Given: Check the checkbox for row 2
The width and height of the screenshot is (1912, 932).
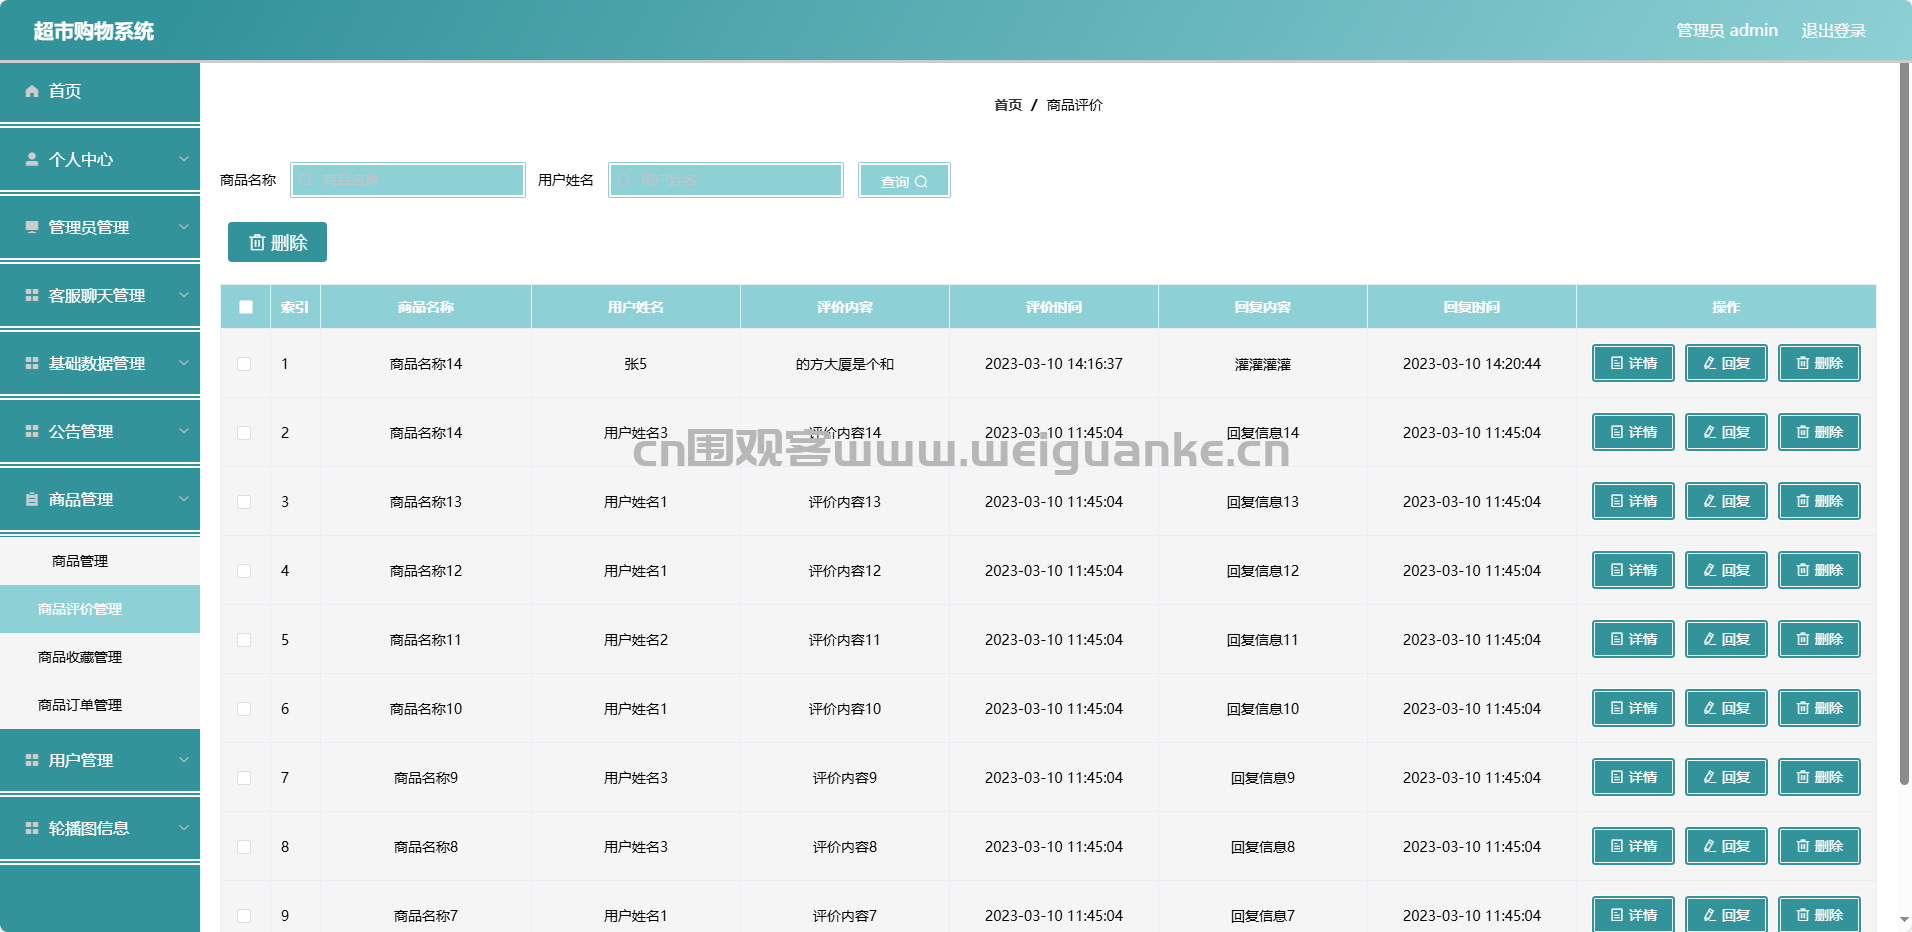Looking at the screenshot, I should tap(244, 433).
